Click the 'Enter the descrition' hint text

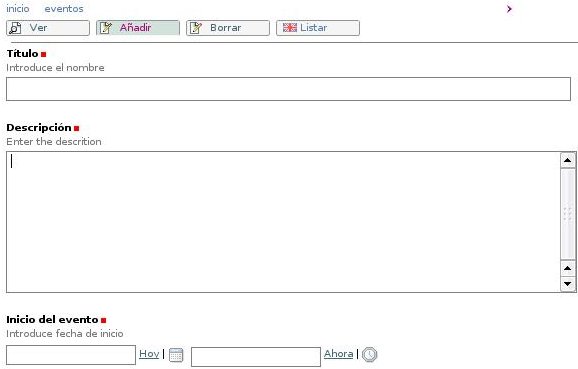(x=54, y=142)
